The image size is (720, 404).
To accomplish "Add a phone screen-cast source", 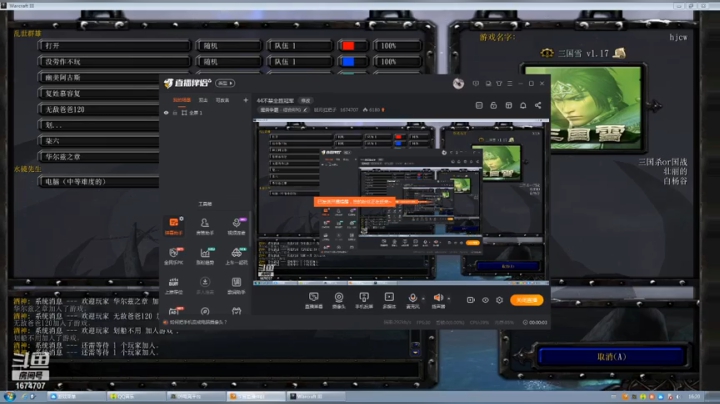I will coord(364,300).
